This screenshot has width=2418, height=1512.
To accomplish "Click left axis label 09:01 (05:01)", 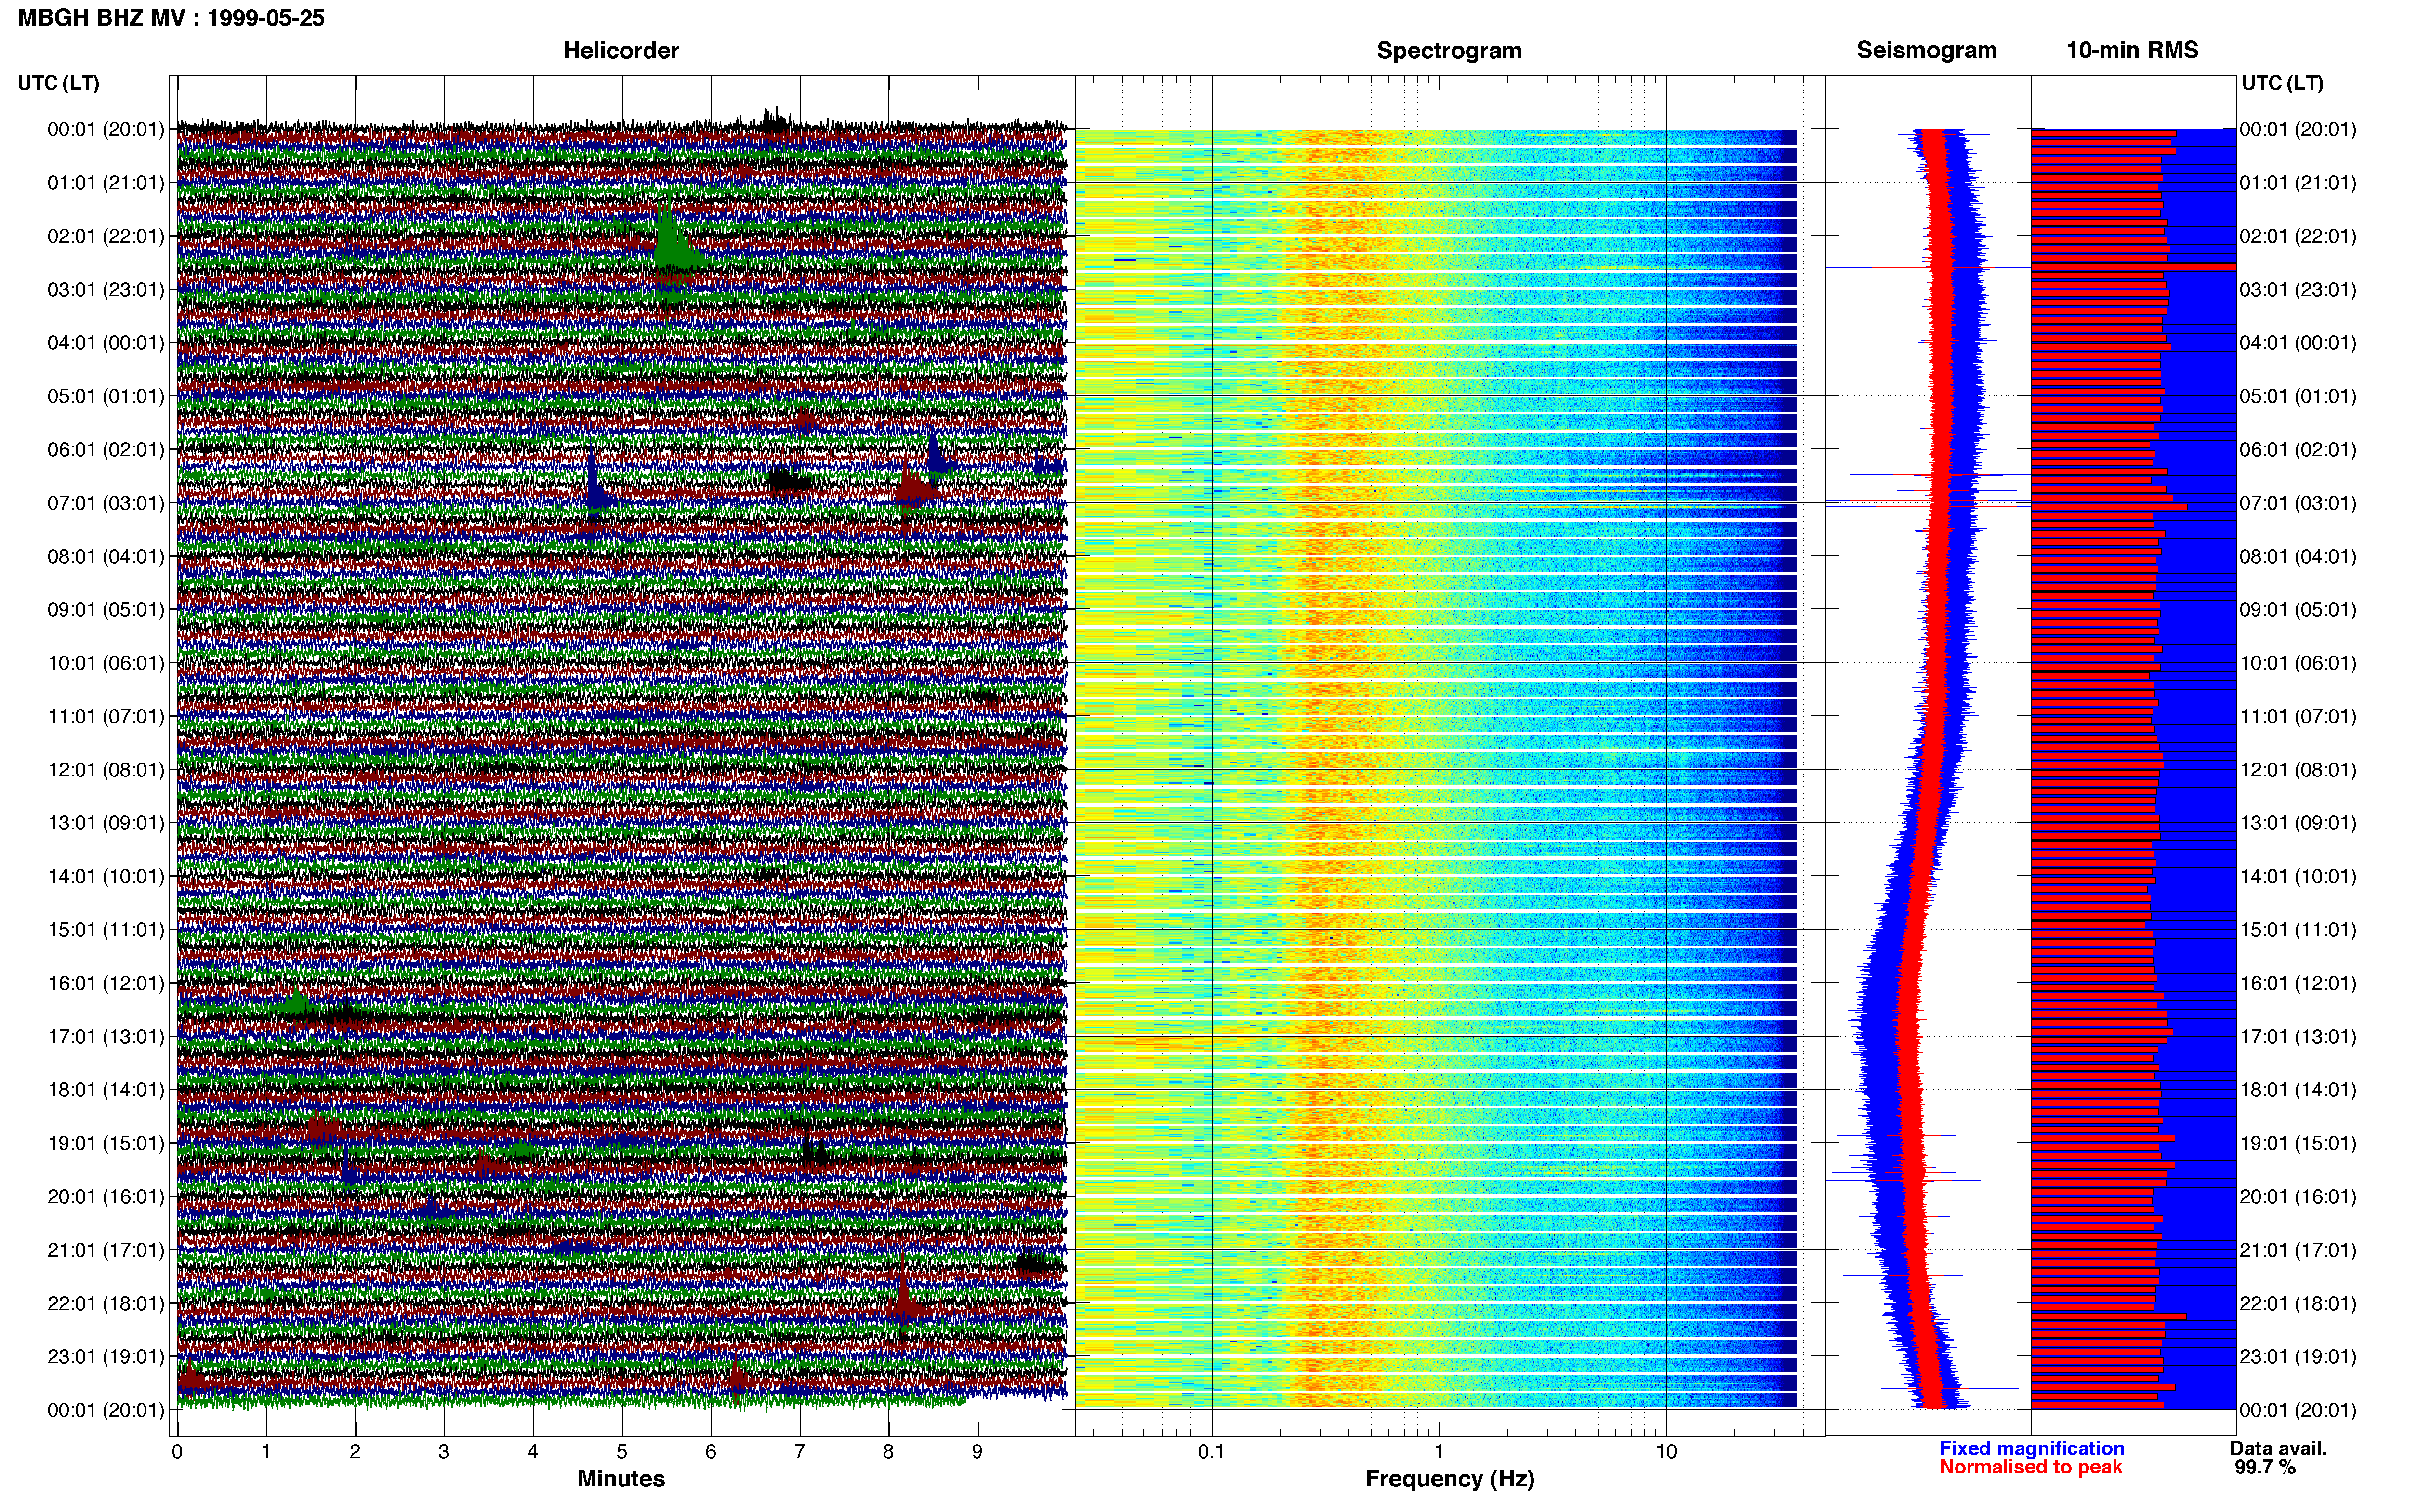I will tap(106, 610).
